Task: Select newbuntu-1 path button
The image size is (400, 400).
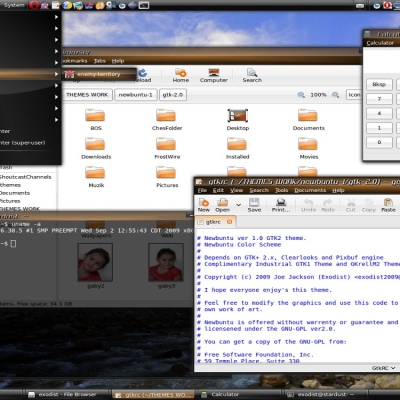Action: [135, 95]
